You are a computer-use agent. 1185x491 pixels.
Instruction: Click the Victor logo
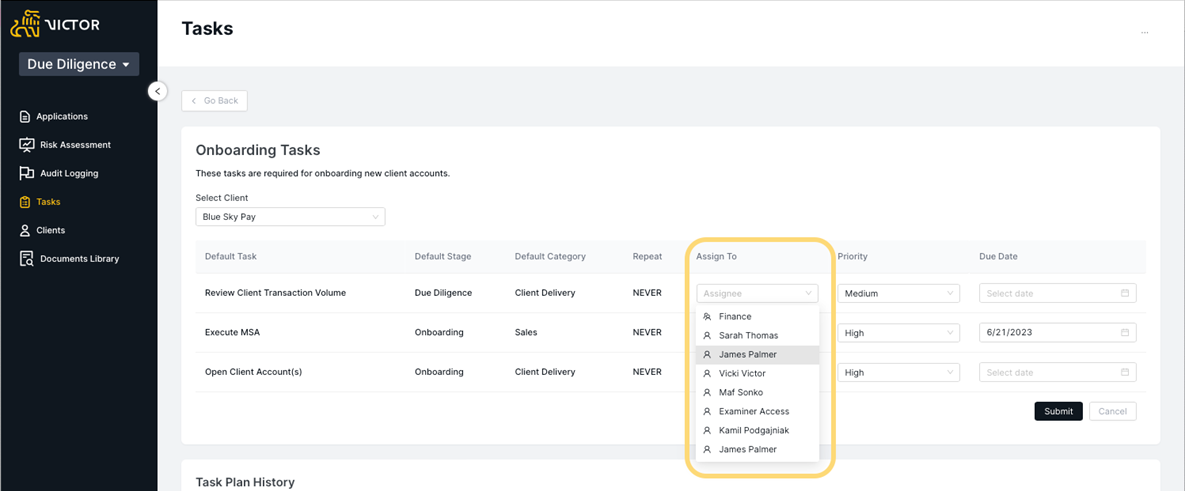(x=54, y=25)
